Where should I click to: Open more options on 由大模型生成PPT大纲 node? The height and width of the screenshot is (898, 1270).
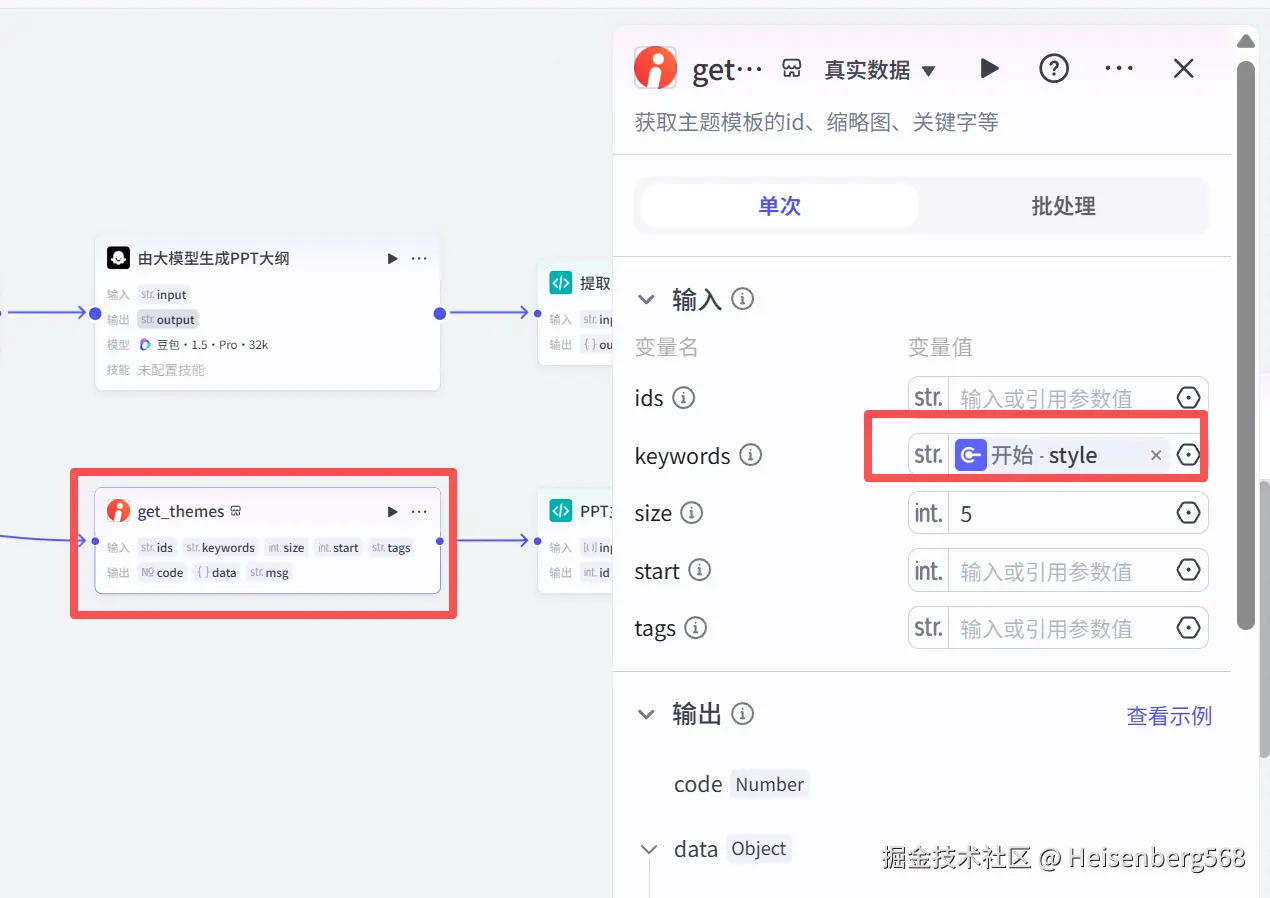click(419, 258)
